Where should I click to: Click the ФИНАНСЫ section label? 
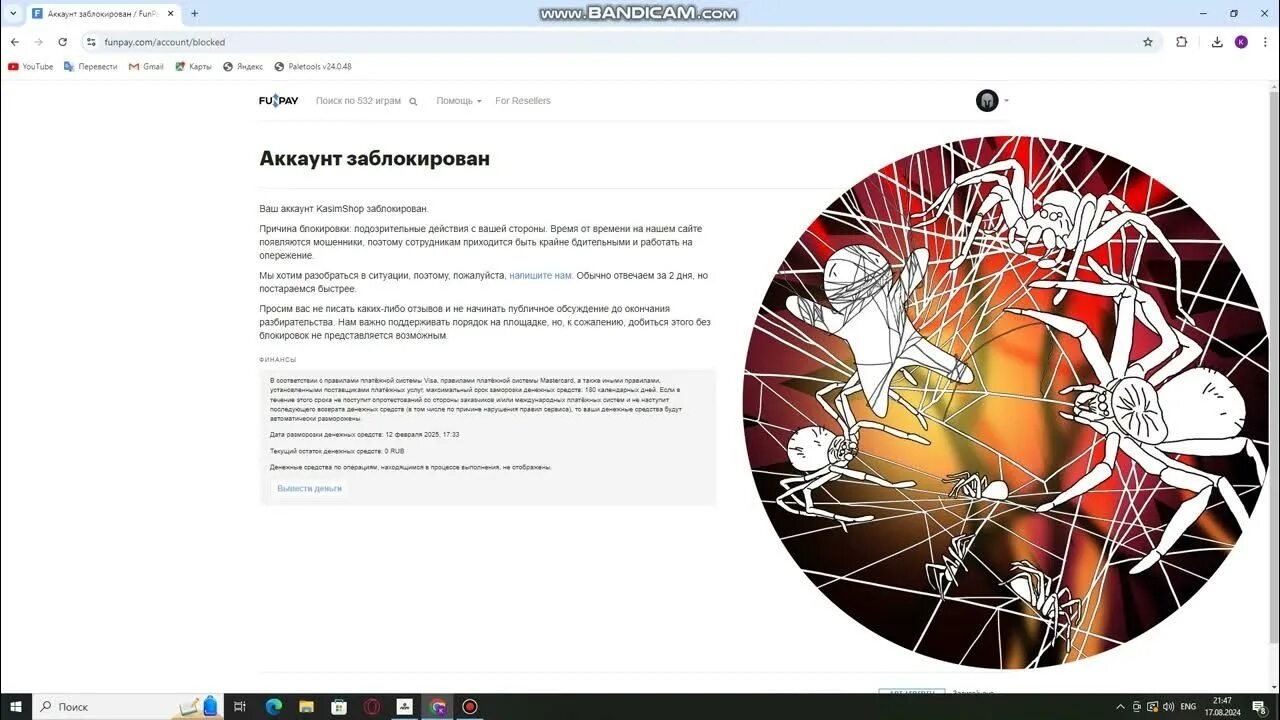[278, 360]
